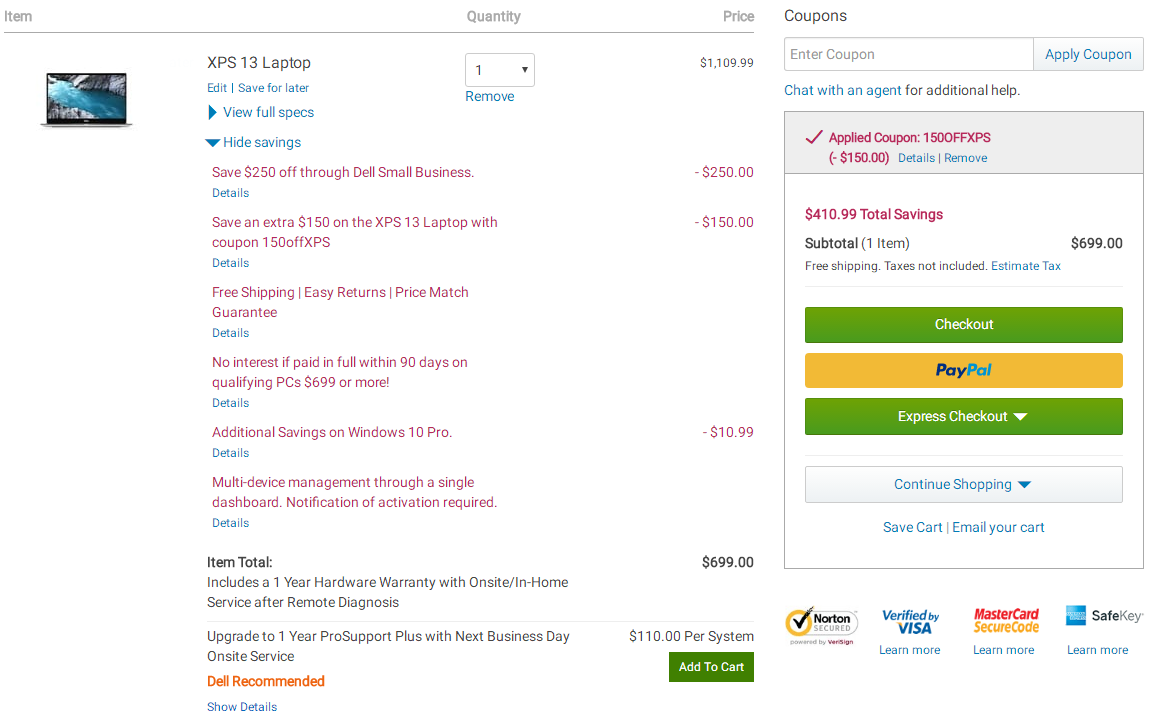Open the Continue Shopping dropdown

963,485
